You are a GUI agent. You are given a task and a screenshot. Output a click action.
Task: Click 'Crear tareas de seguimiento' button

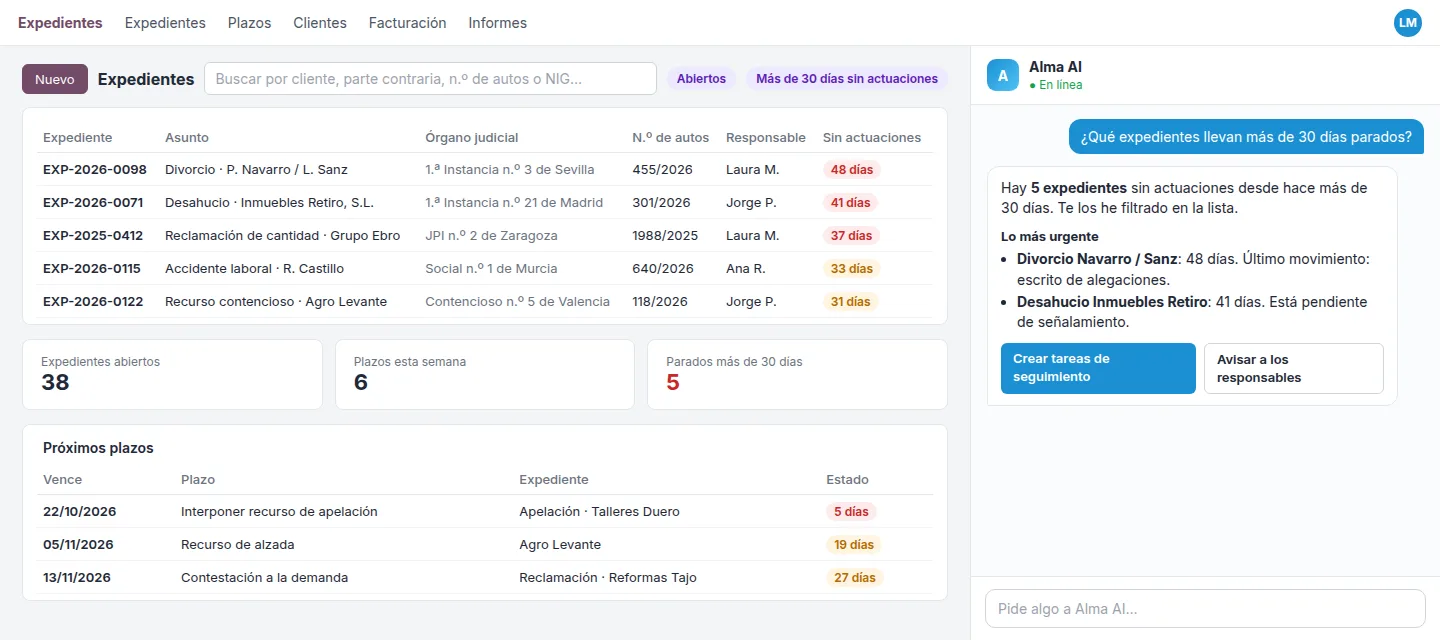(x=1098, y=368)
